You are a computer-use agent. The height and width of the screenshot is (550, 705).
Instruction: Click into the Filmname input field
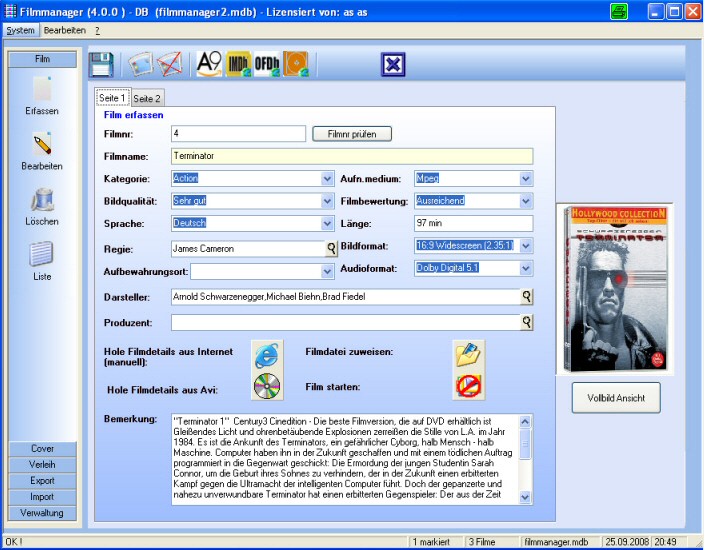tap(351, 156)
